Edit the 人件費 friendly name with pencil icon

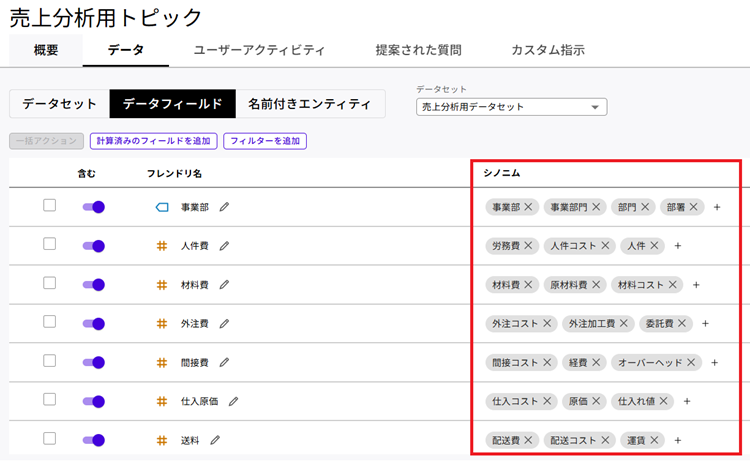(x=224, y=246)
